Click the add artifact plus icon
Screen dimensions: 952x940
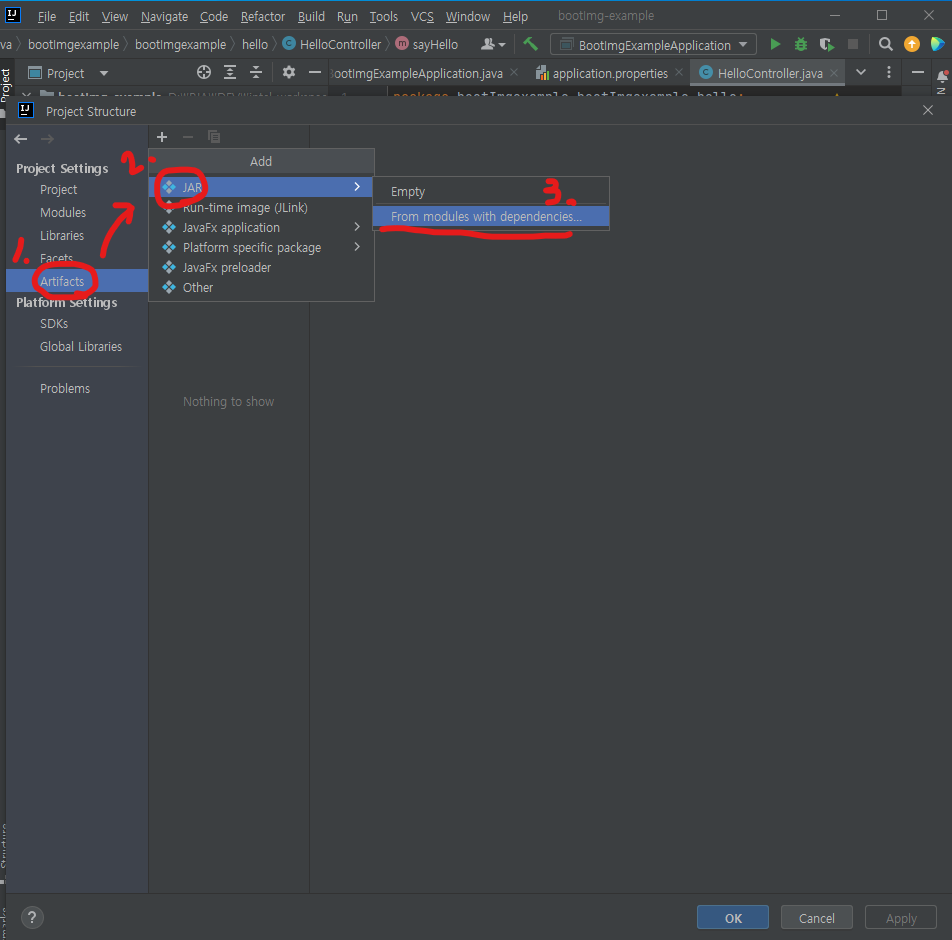(x=162, y=137)
